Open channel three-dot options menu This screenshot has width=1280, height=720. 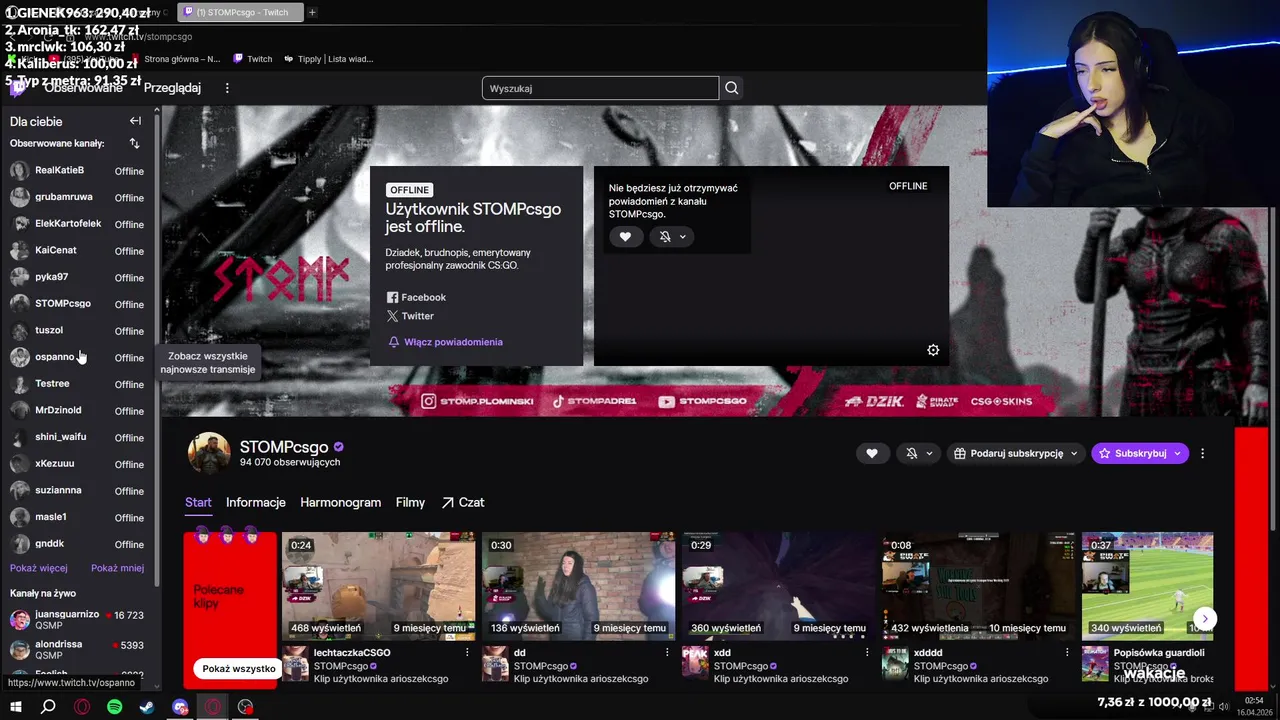point(1203,453)
